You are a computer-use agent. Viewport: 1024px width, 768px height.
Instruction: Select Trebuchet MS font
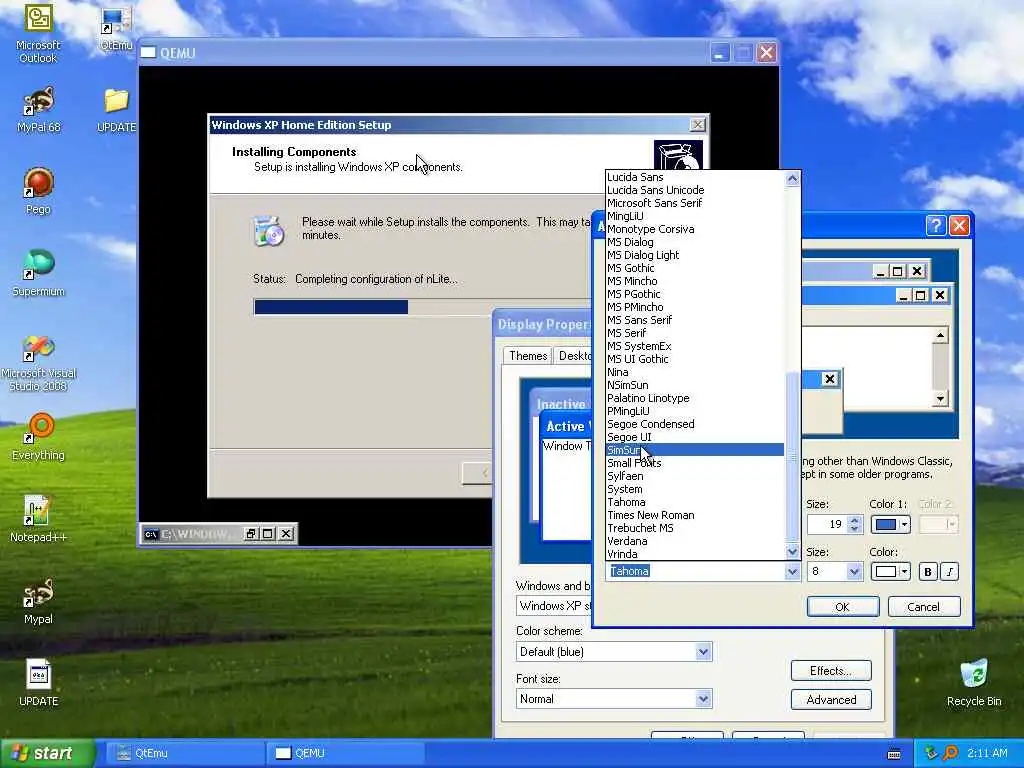pyautogui.click(x=695, y=528)
